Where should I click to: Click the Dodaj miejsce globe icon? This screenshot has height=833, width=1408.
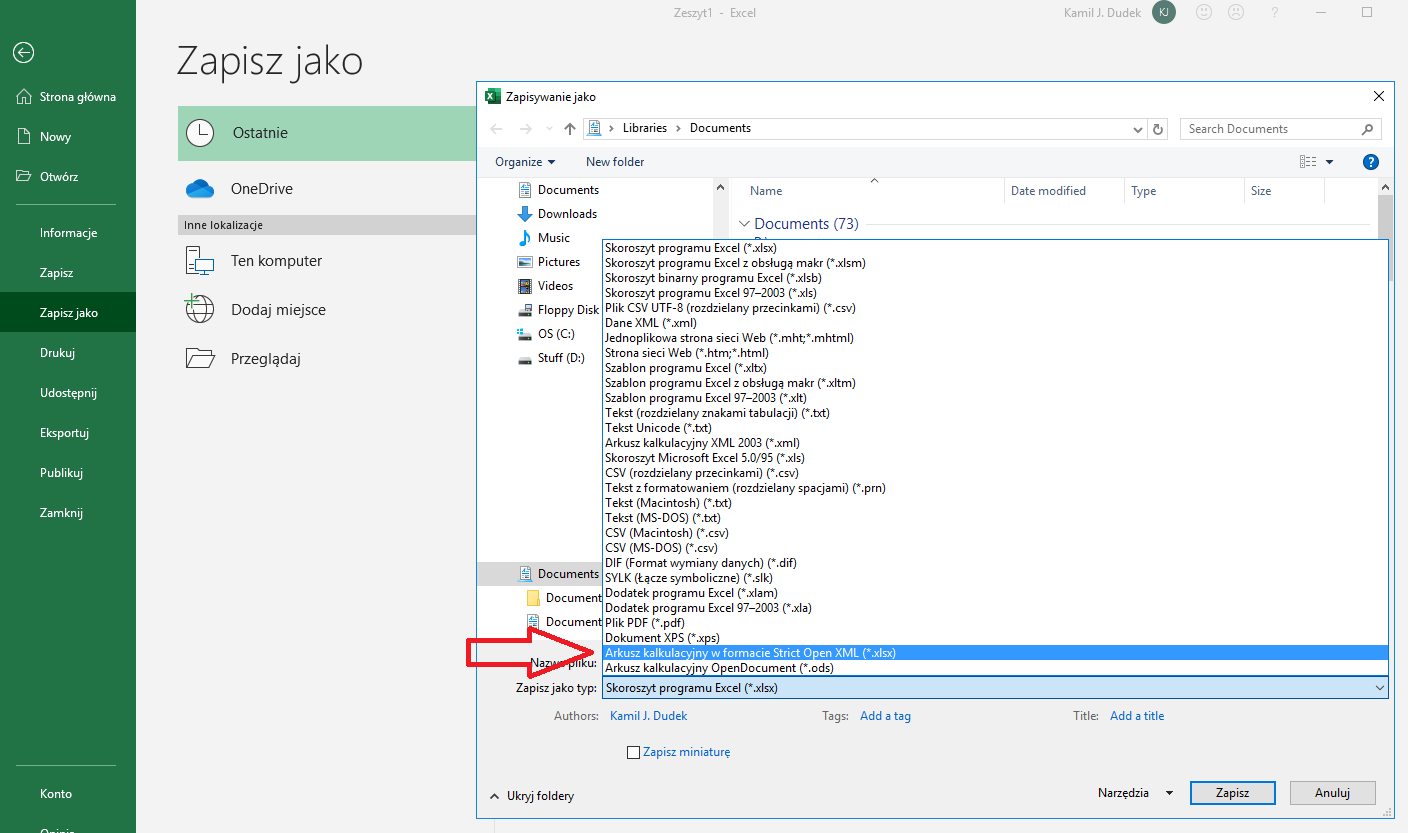click(199, 309)
